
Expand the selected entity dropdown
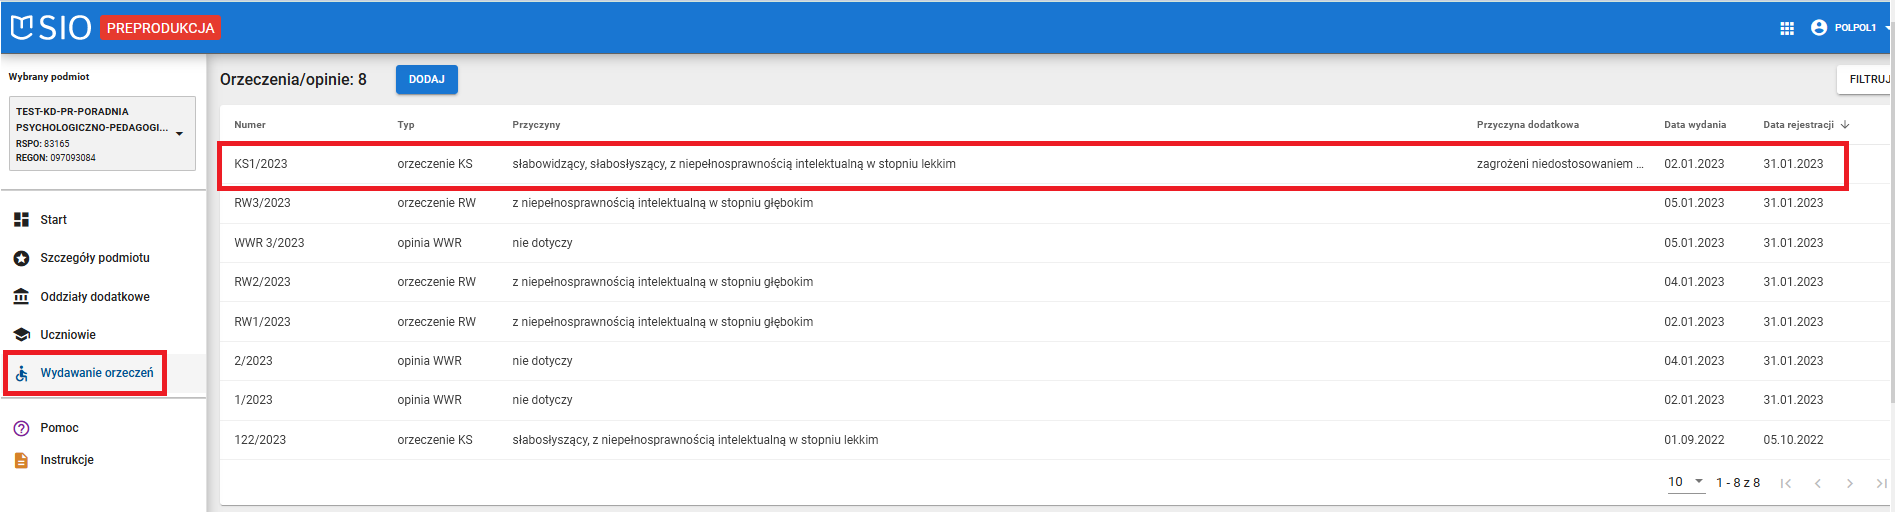tap(179, 134)
